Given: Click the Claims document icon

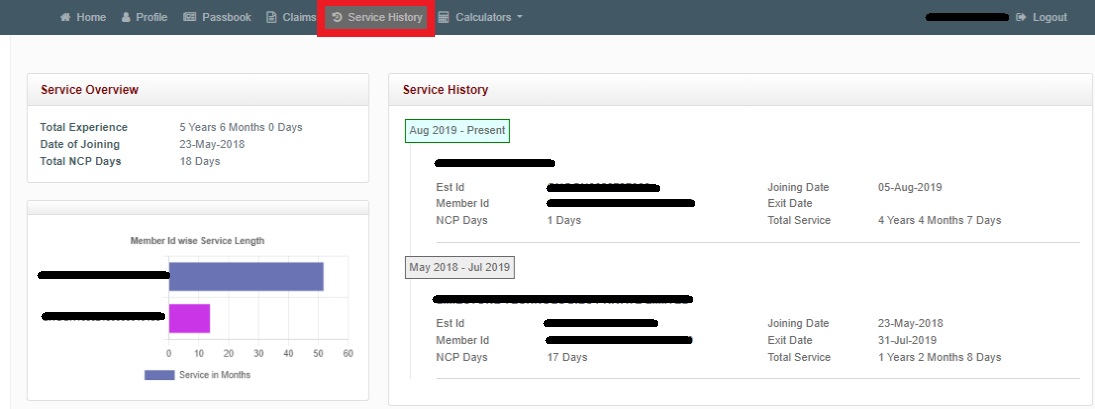Looking at the screenshot, I should tap(271, 18).
